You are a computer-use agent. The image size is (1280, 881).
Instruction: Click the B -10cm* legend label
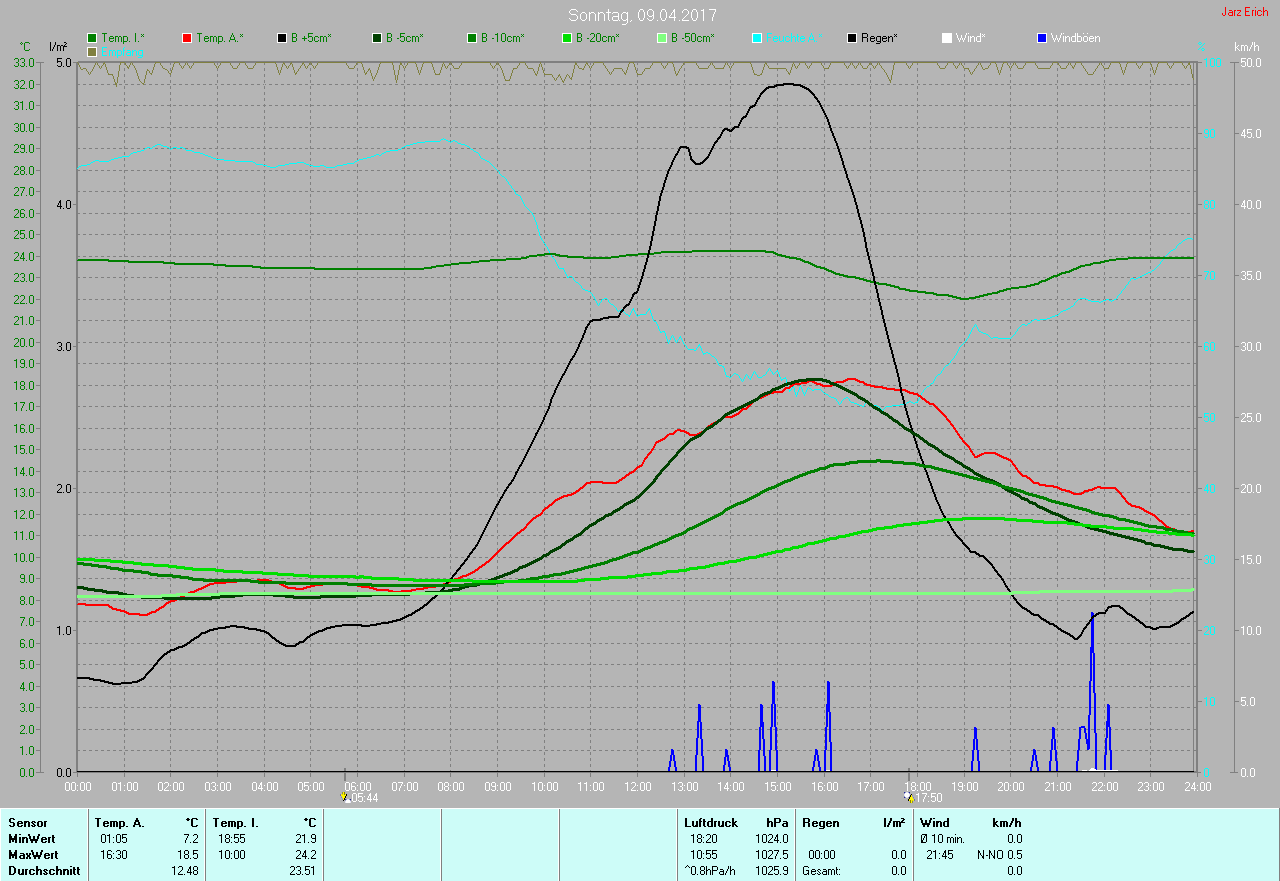coord(503,38)
